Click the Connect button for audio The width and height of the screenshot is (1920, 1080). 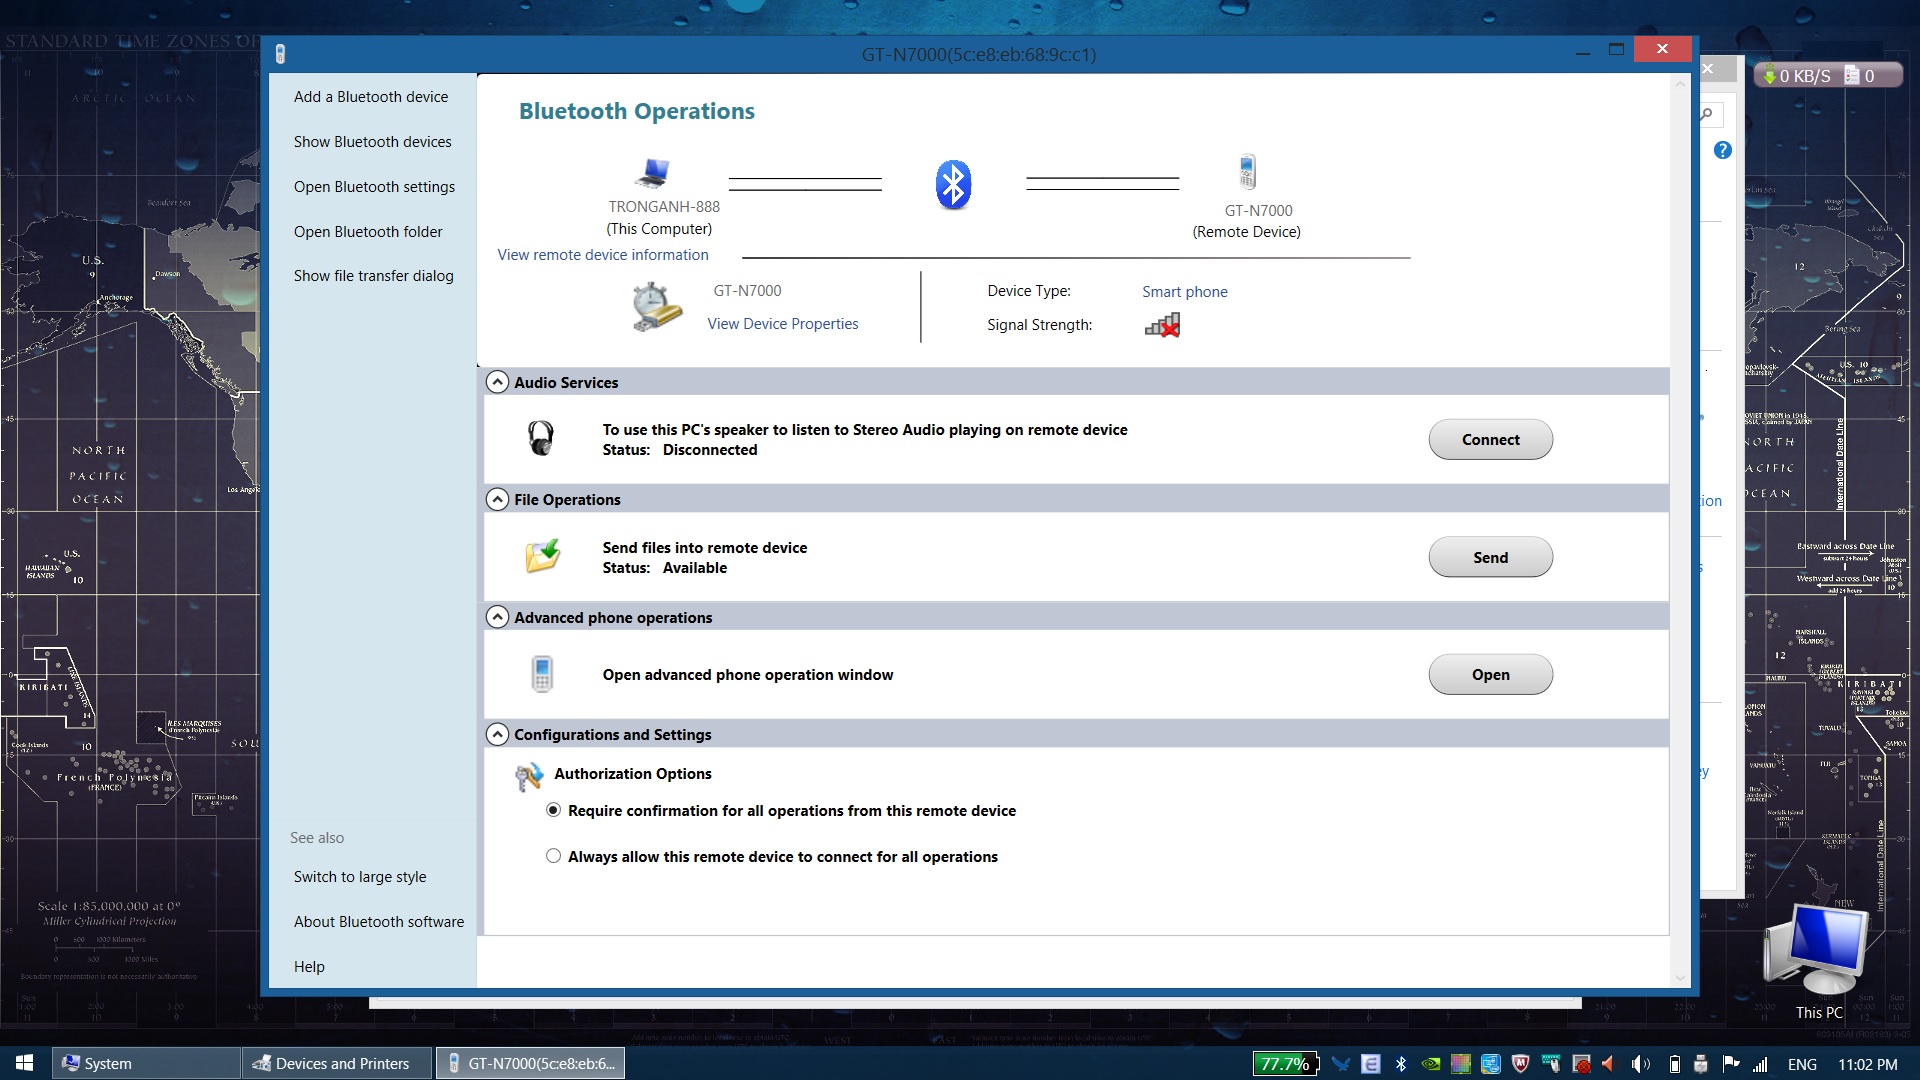point(1490,439)
